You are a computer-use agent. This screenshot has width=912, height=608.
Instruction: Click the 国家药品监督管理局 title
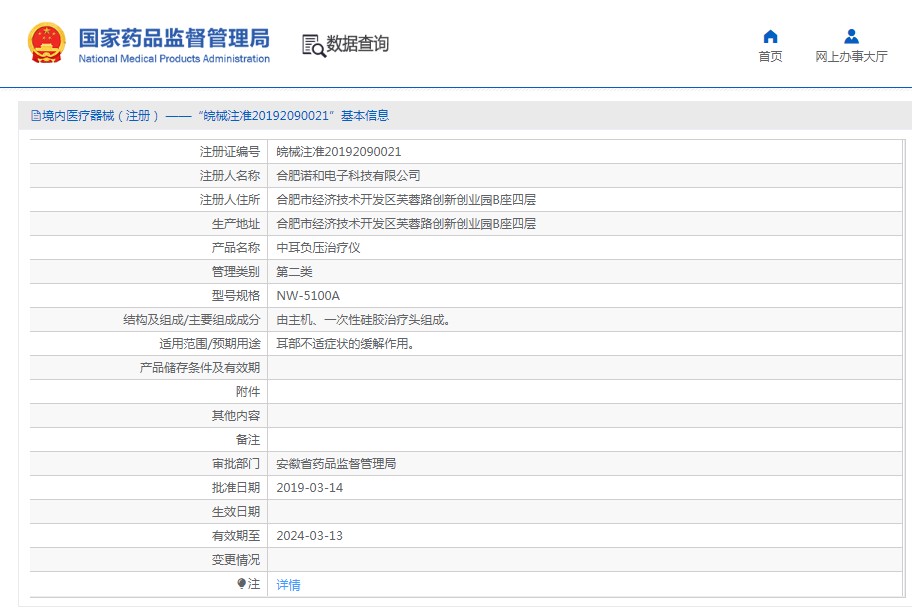[174, 38]
